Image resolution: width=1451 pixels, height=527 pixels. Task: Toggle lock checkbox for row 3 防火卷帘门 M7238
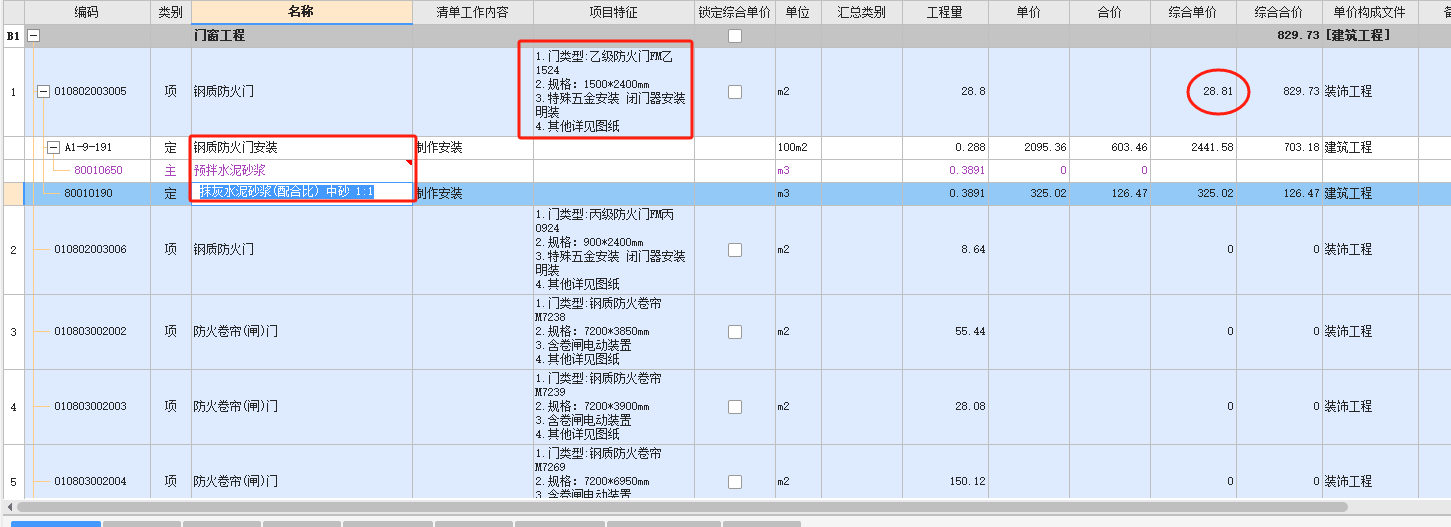(x=735, y=332)
